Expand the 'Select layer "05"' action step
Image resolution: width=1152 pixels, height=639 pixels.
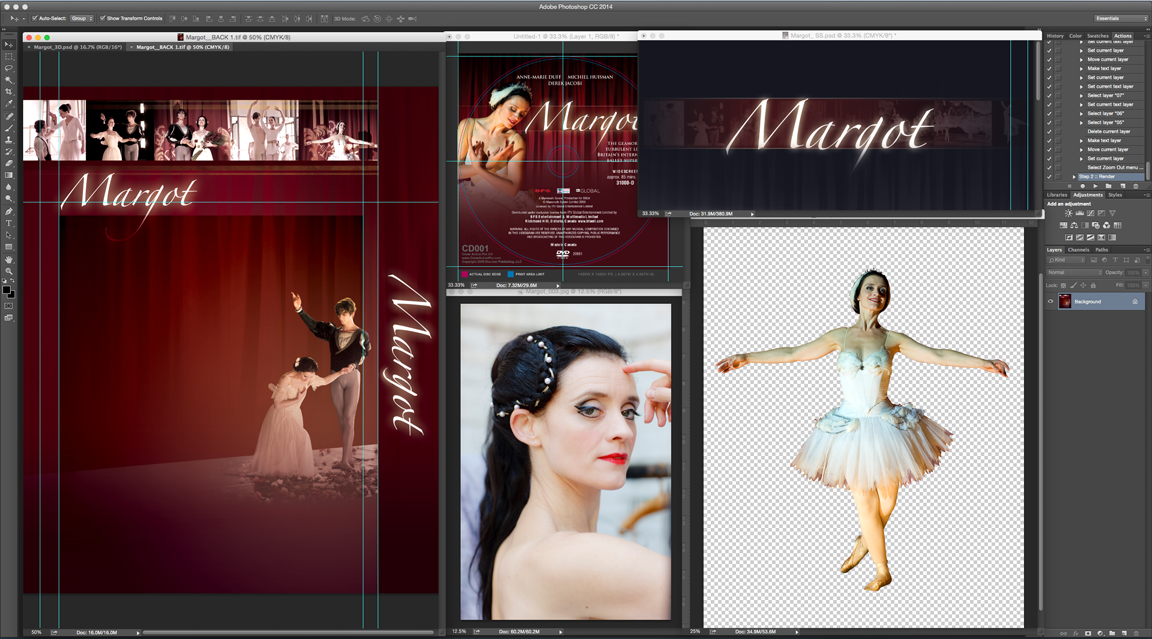(x=1081, y=123)
